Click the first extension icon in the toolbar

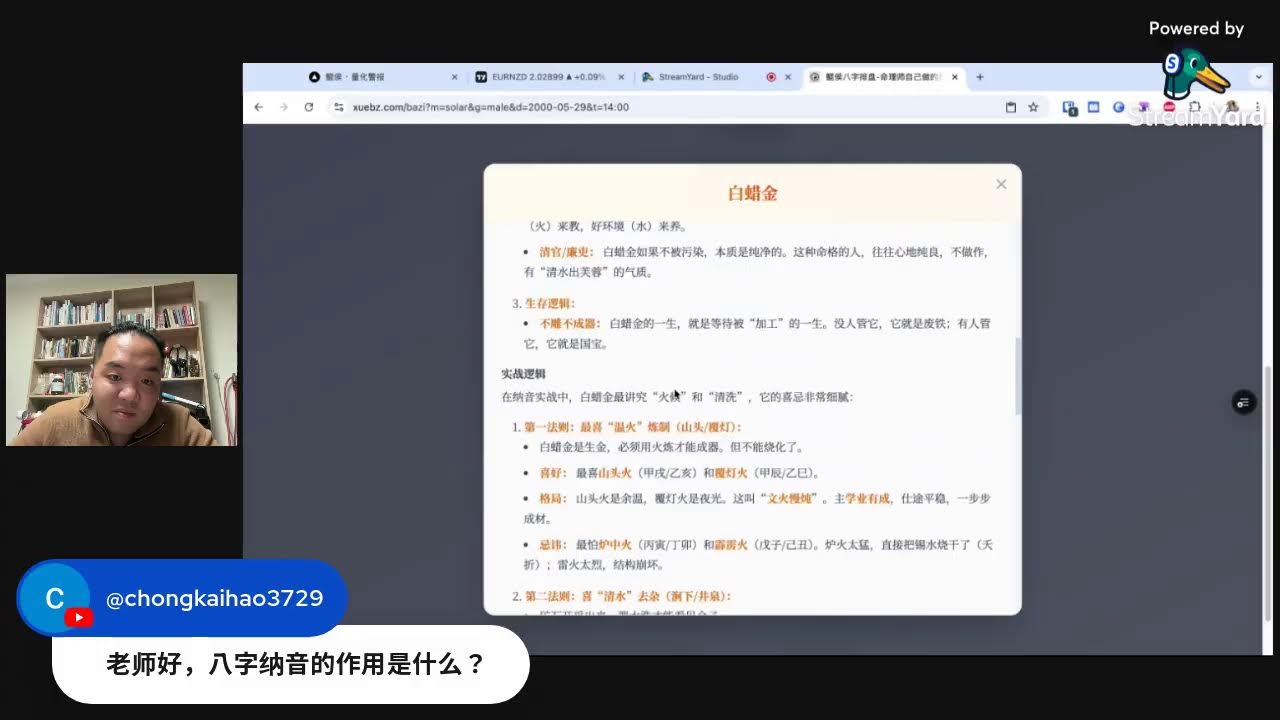[x=1070, y=107]
